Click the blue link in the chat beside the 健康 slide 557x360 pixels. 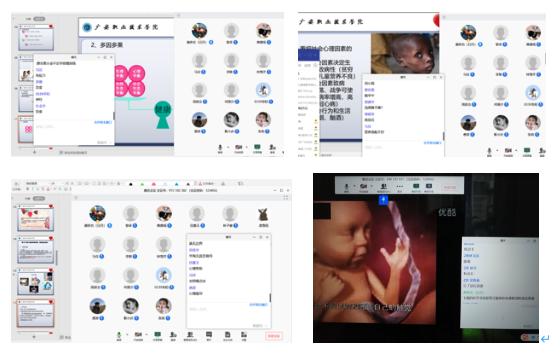point(103,122)
